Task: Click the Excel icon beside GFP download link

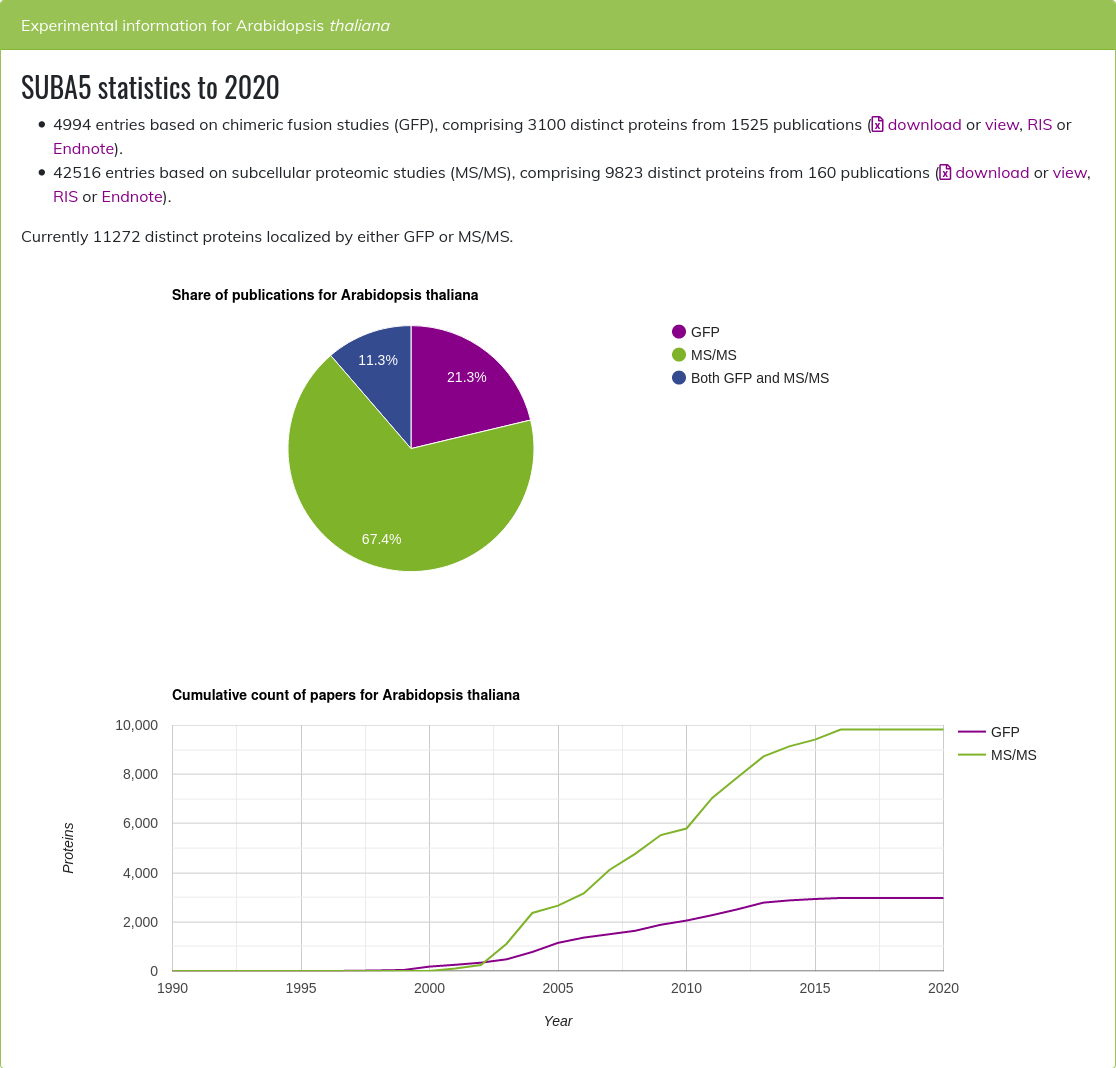Action: tap(878, 125)
